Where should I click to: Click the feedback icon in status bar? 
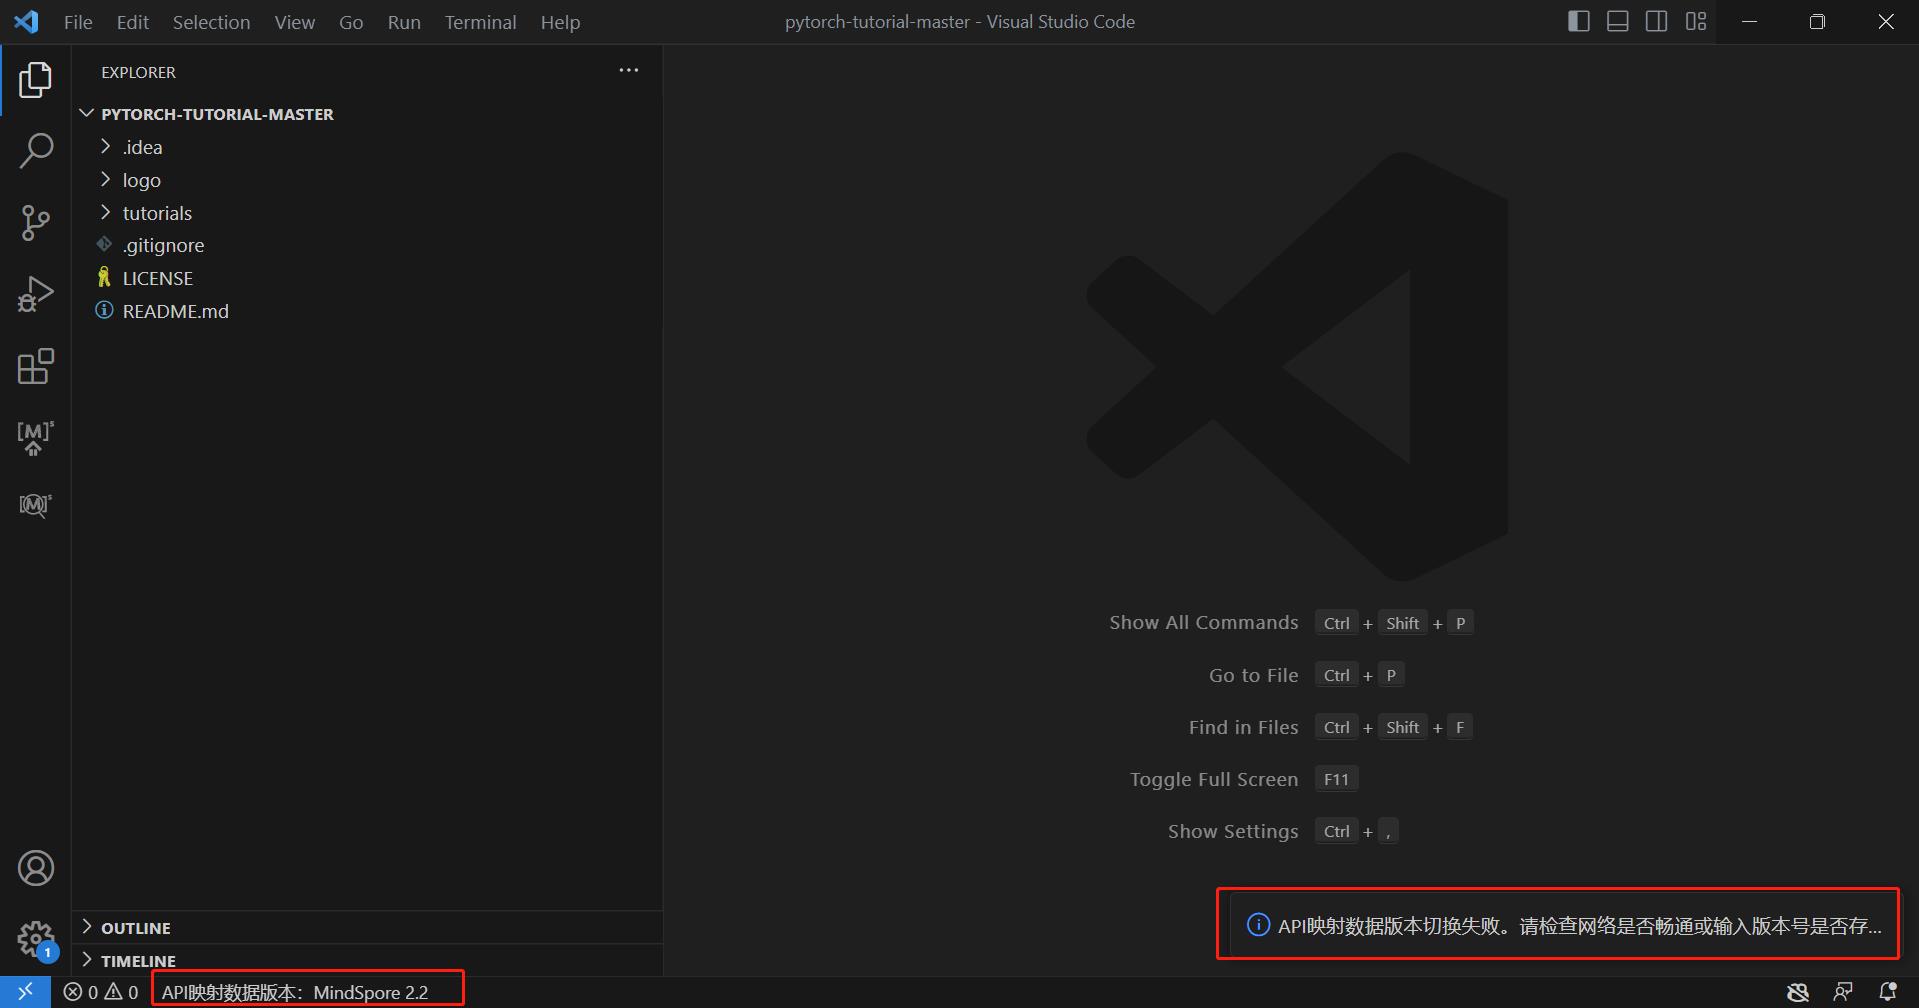(1843, 992)
